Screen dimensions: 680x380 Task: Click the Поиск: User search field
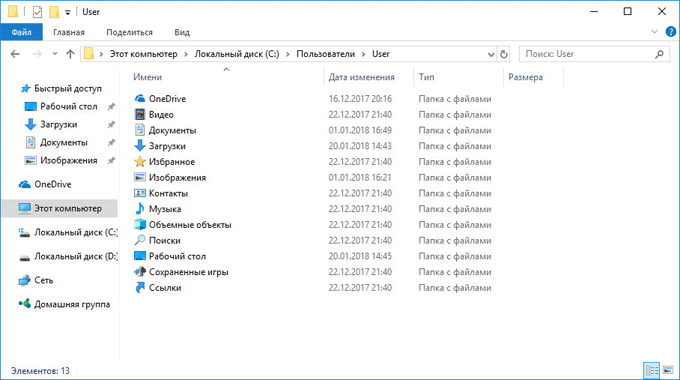coord(594,54)
